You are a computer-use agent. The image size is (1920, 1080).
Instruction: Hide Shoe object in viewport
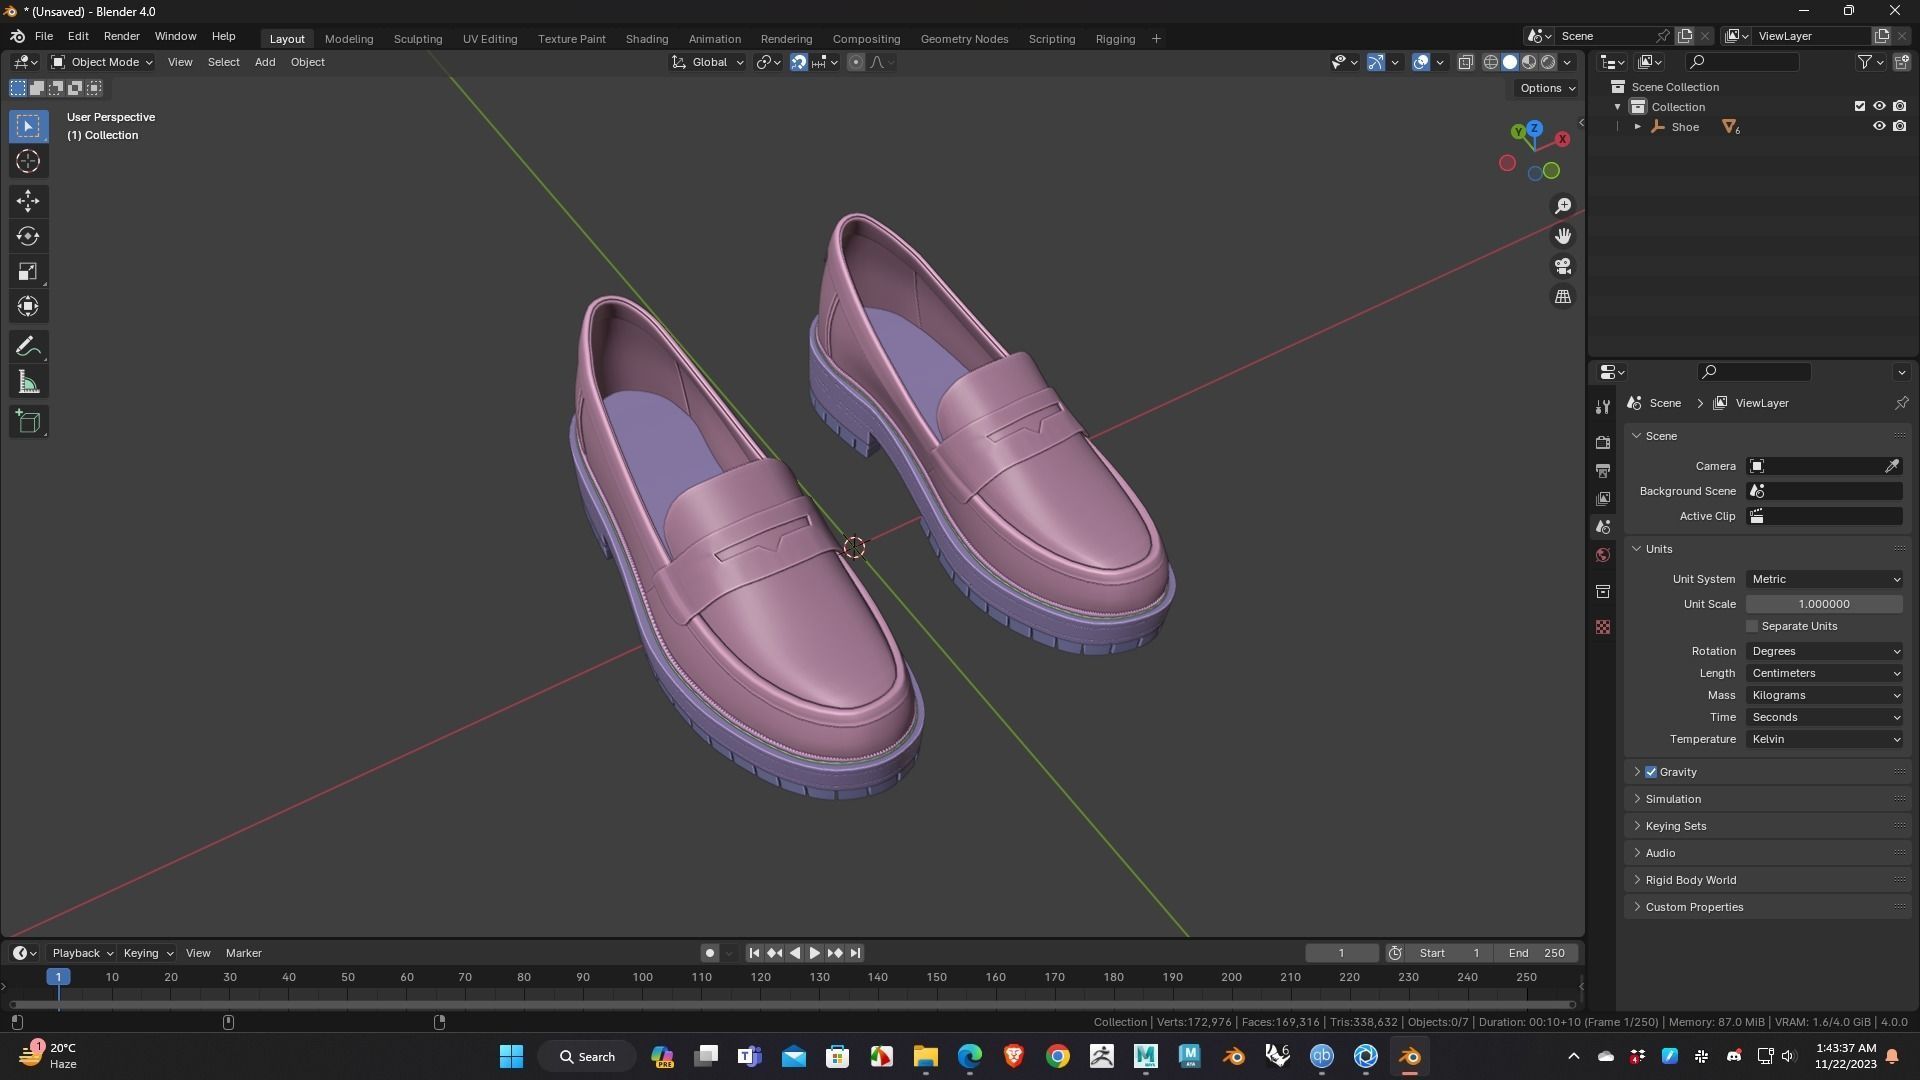(x=1879, y=126)
